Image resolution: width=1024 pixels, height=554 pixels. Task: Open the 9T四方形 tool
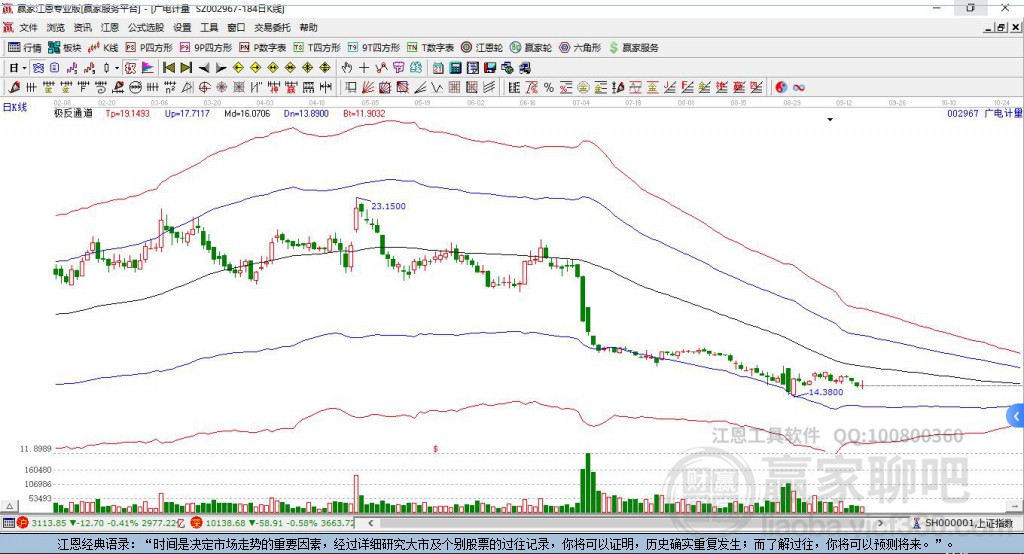pyautogui.click(x=374, y=48)
